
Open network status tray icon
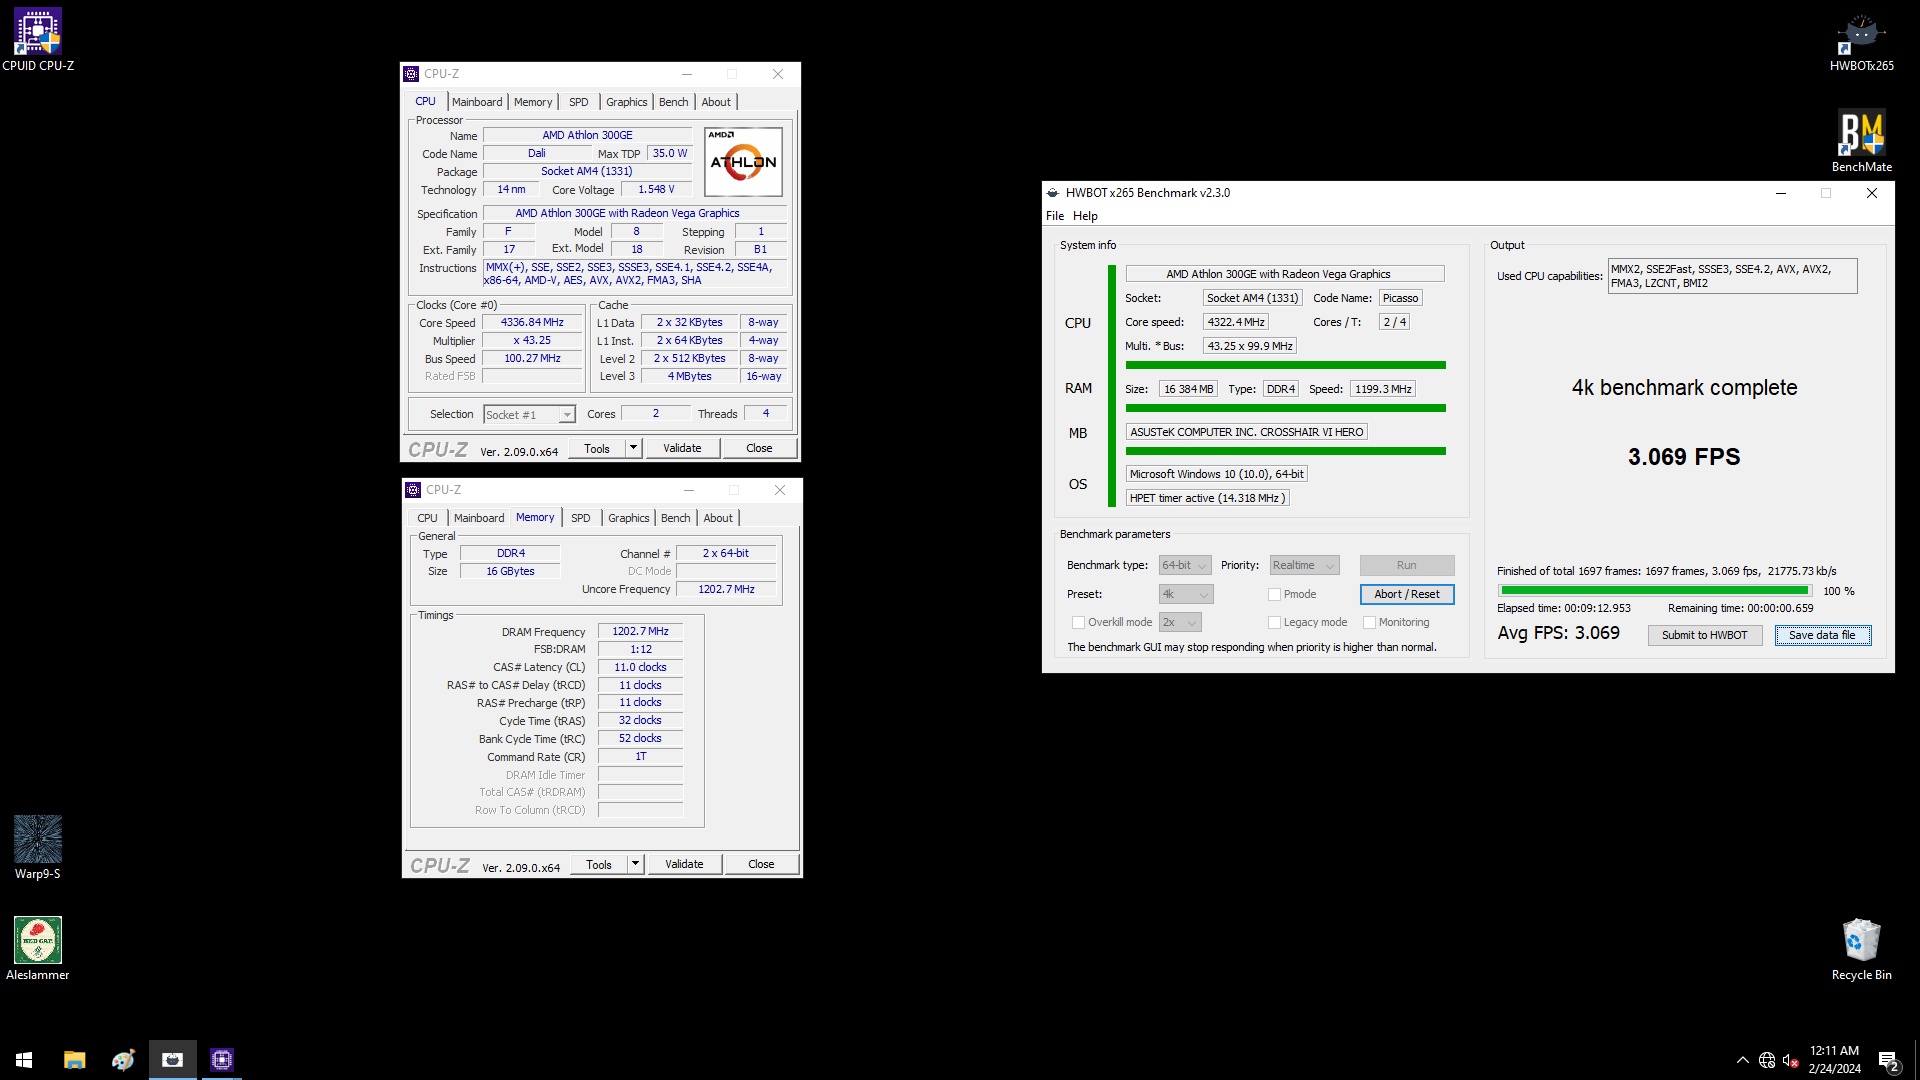1767,1060
